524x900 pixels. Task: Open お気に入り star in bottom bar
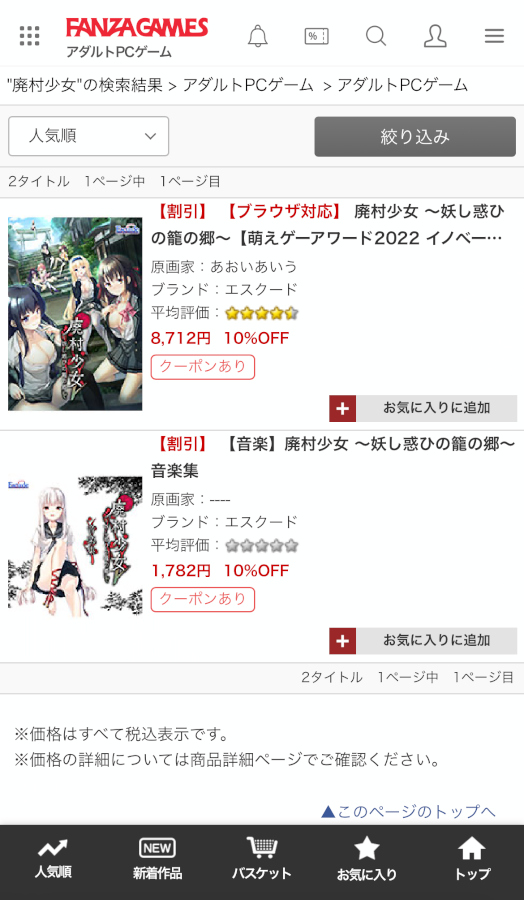(367, 859)
